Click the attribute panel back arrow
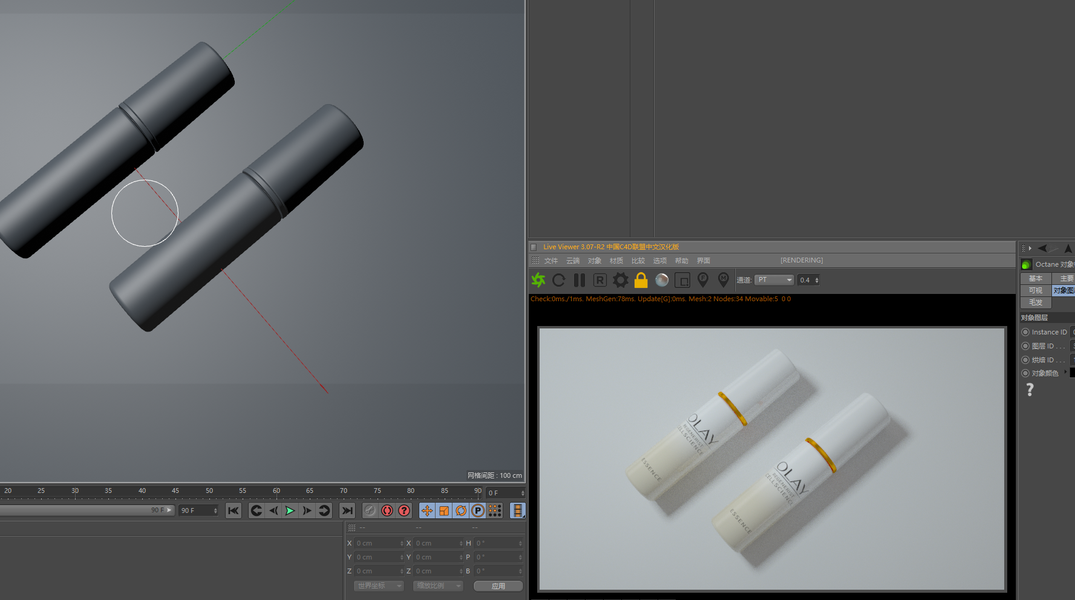This screenshot has width=1075, height=600. pyautogui.click(x=1043, y=248)
